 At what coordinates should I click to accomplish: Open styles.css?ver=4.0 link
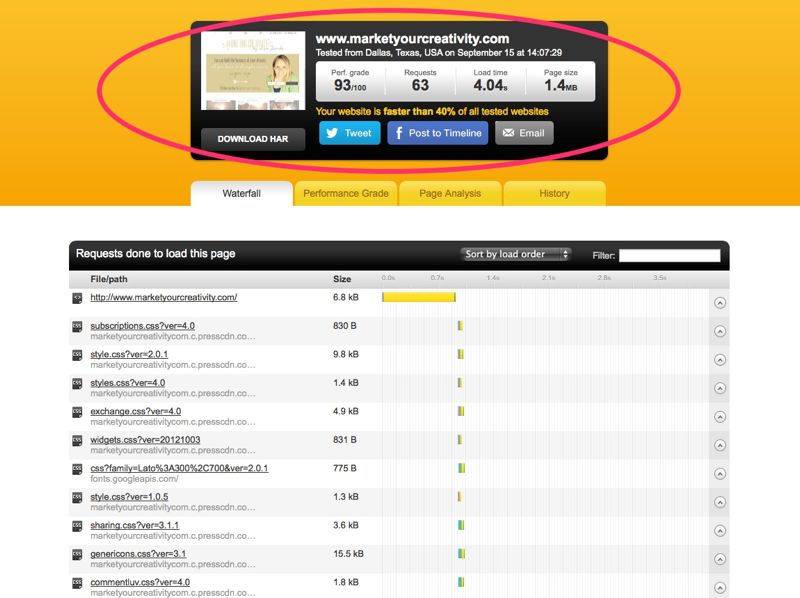[x=128, y=383]
